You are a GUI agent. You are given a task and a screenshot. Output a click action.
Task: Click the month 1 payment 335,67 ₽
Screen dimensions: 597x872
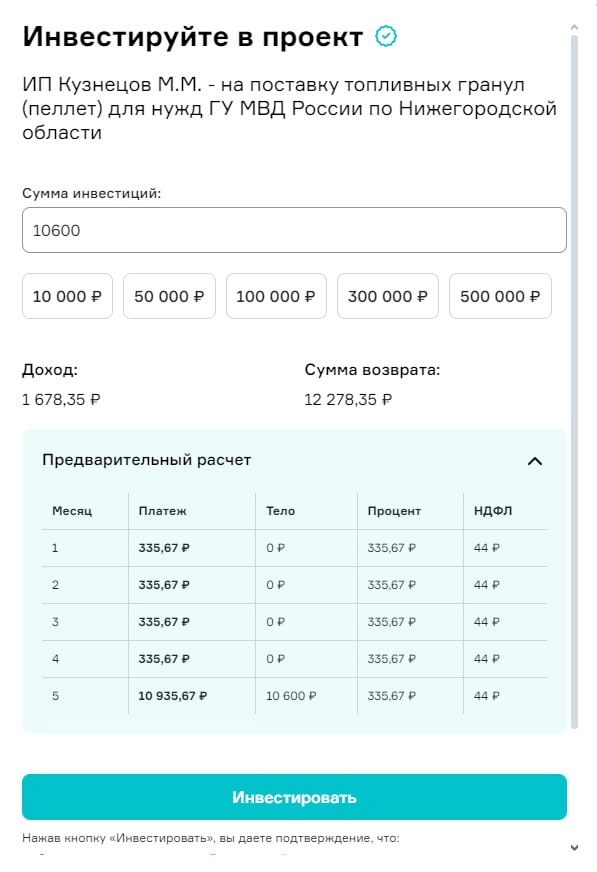(164, 548)
